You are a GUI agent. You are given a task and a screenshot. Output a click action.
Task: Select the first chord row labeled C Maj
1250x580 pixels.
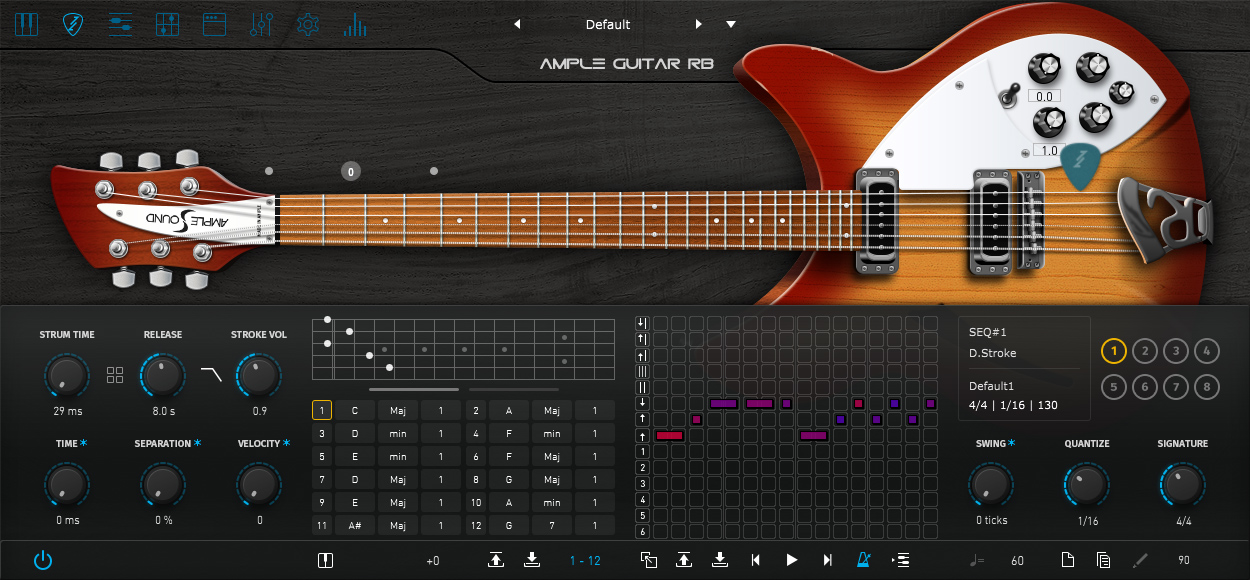(355, 410)
